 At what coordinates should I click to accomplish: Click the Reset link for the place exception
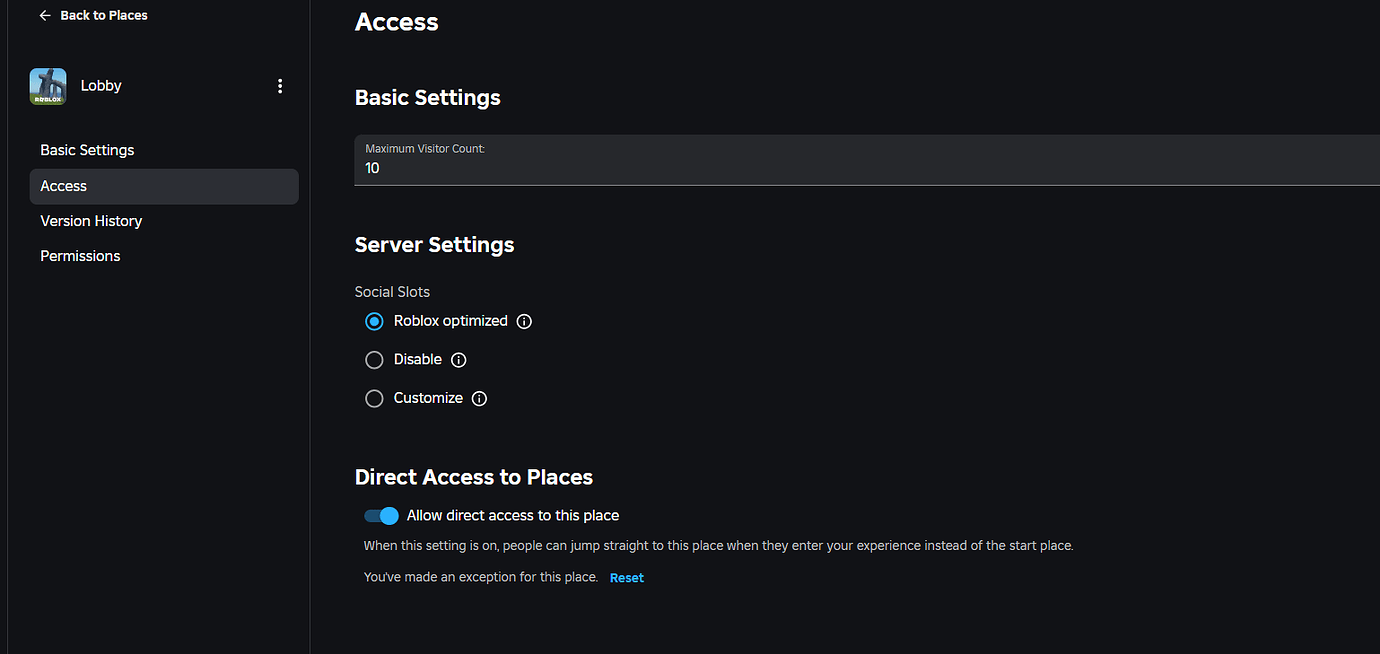coord(626,577)
